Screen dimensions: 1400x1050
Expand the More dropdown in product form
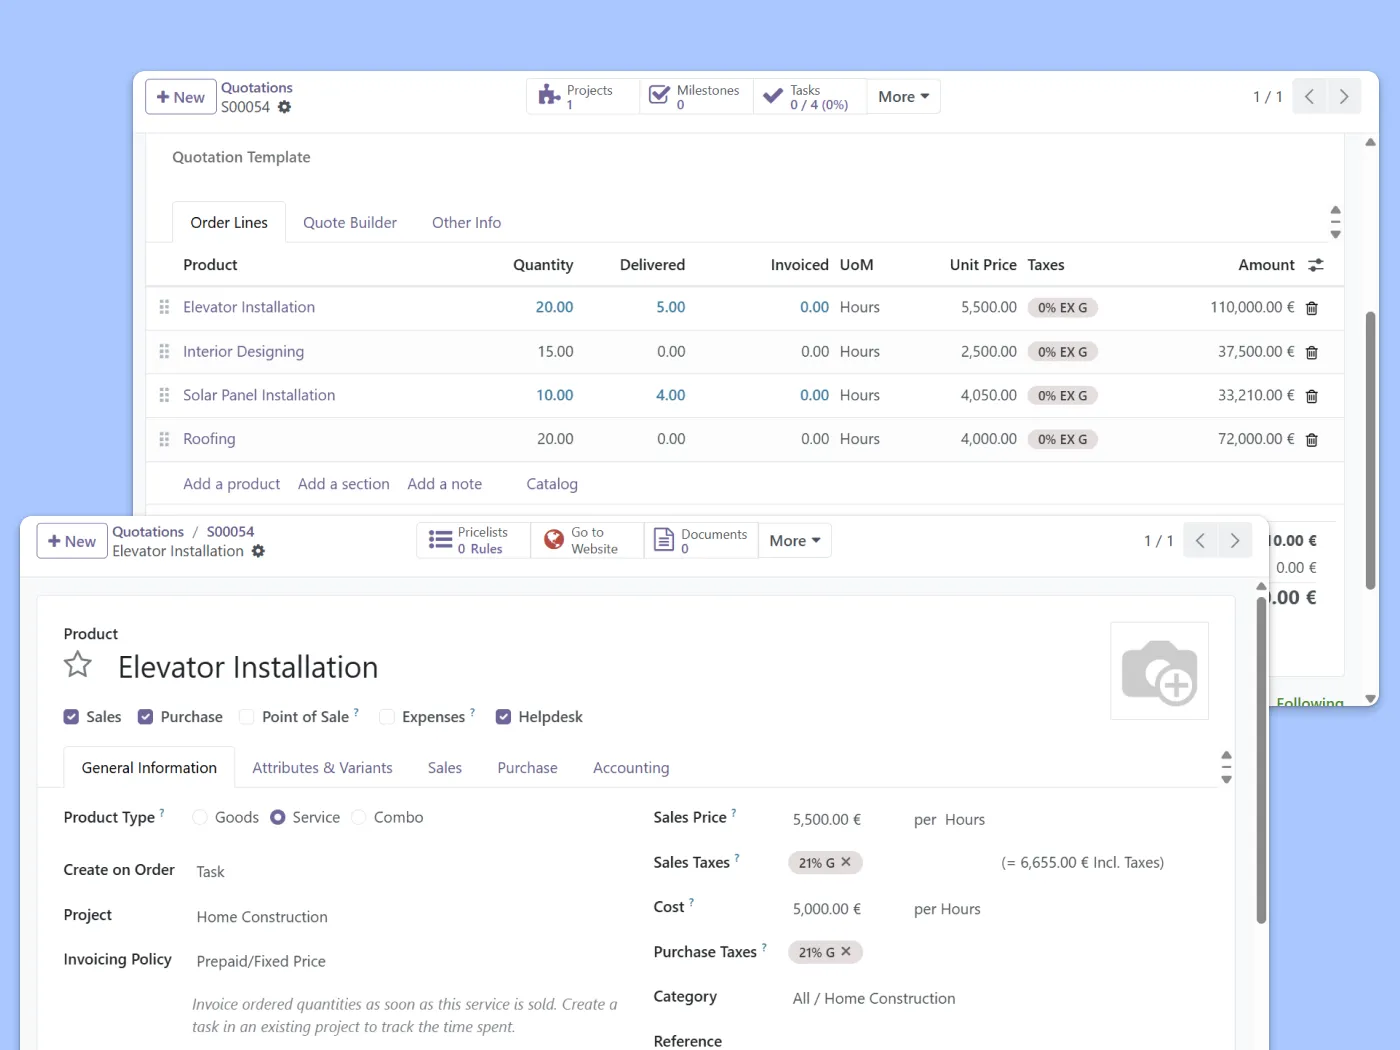[x=794, y=541]
